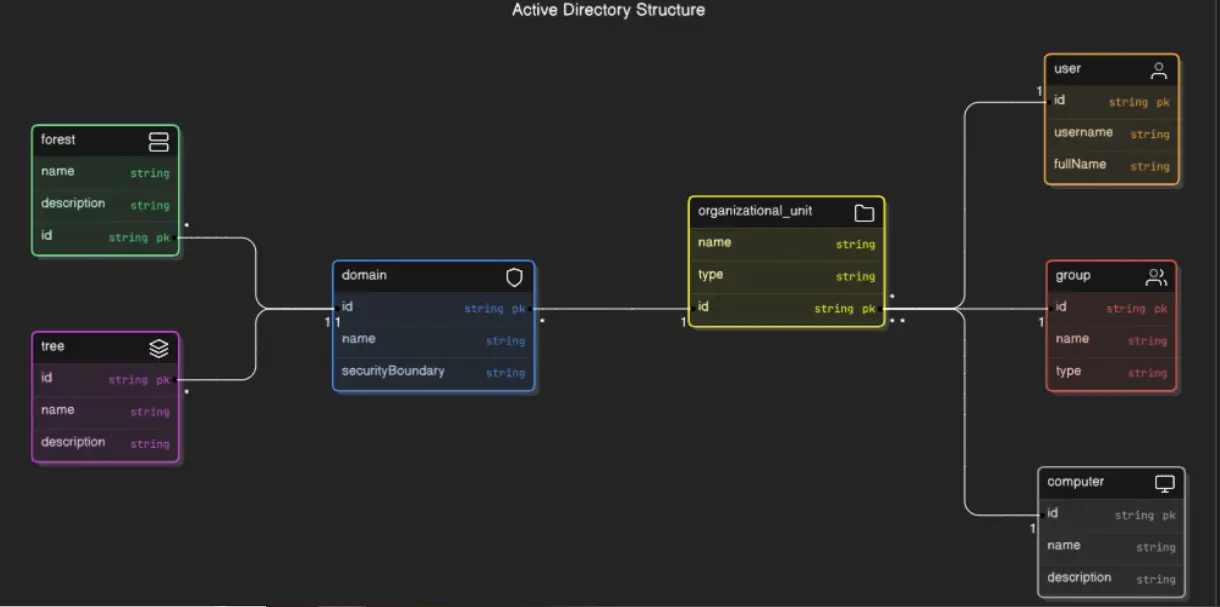Select the user entity header
Viewport: 1220px width, 607px height.
1112,70
